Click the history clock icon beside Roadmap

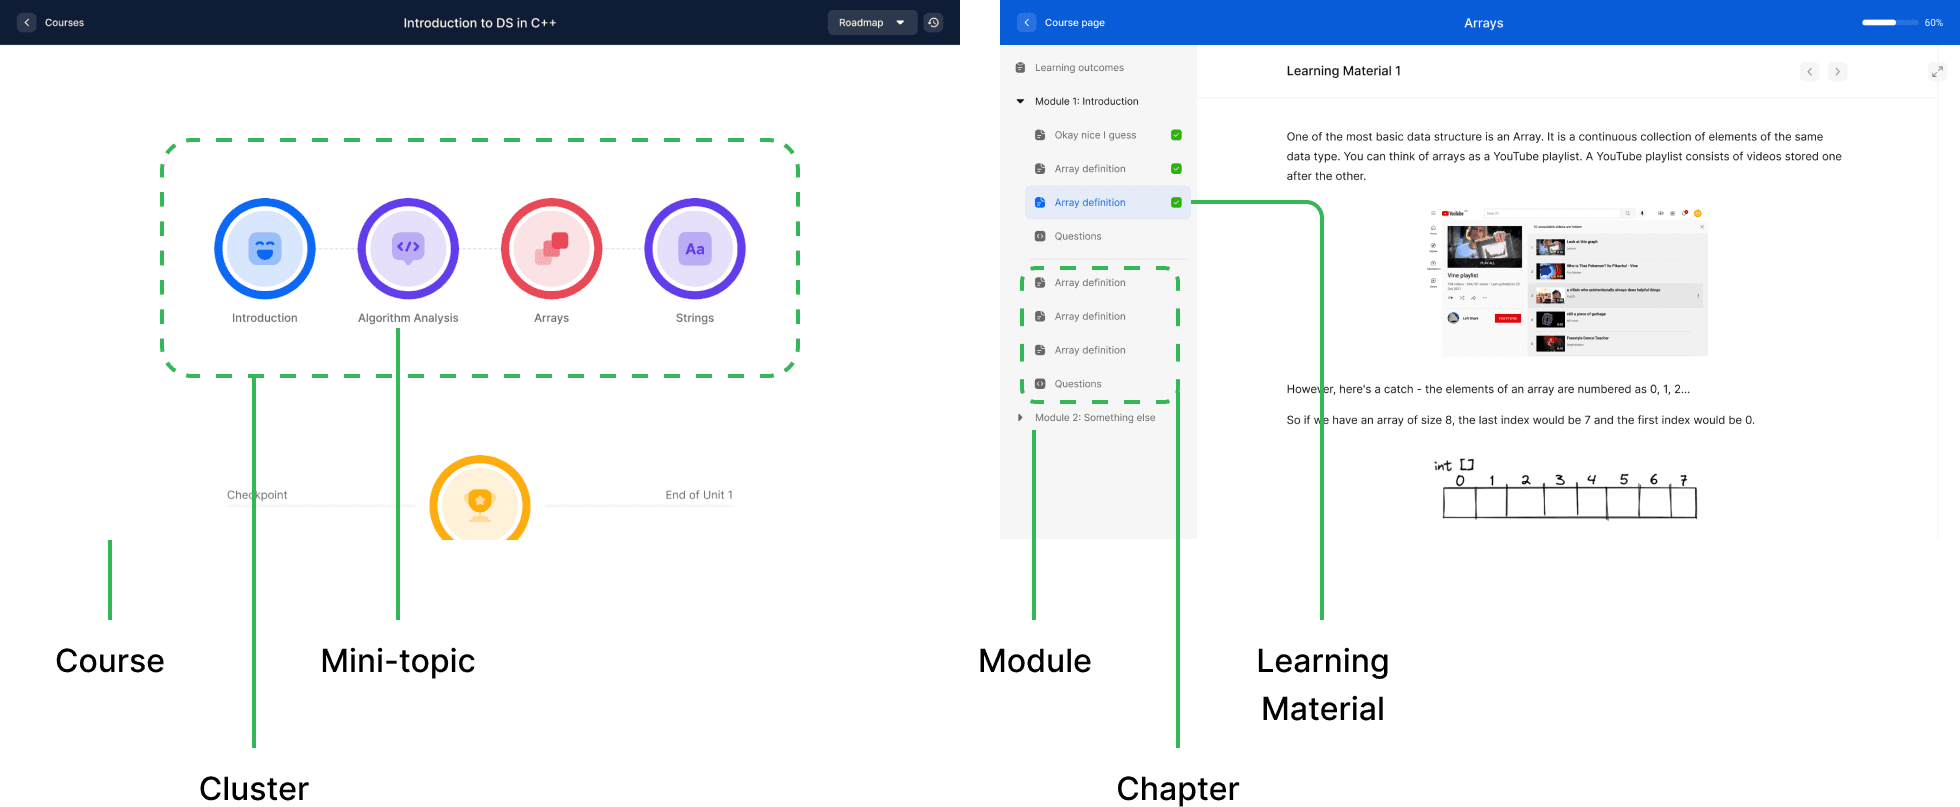tap(933, 22)
